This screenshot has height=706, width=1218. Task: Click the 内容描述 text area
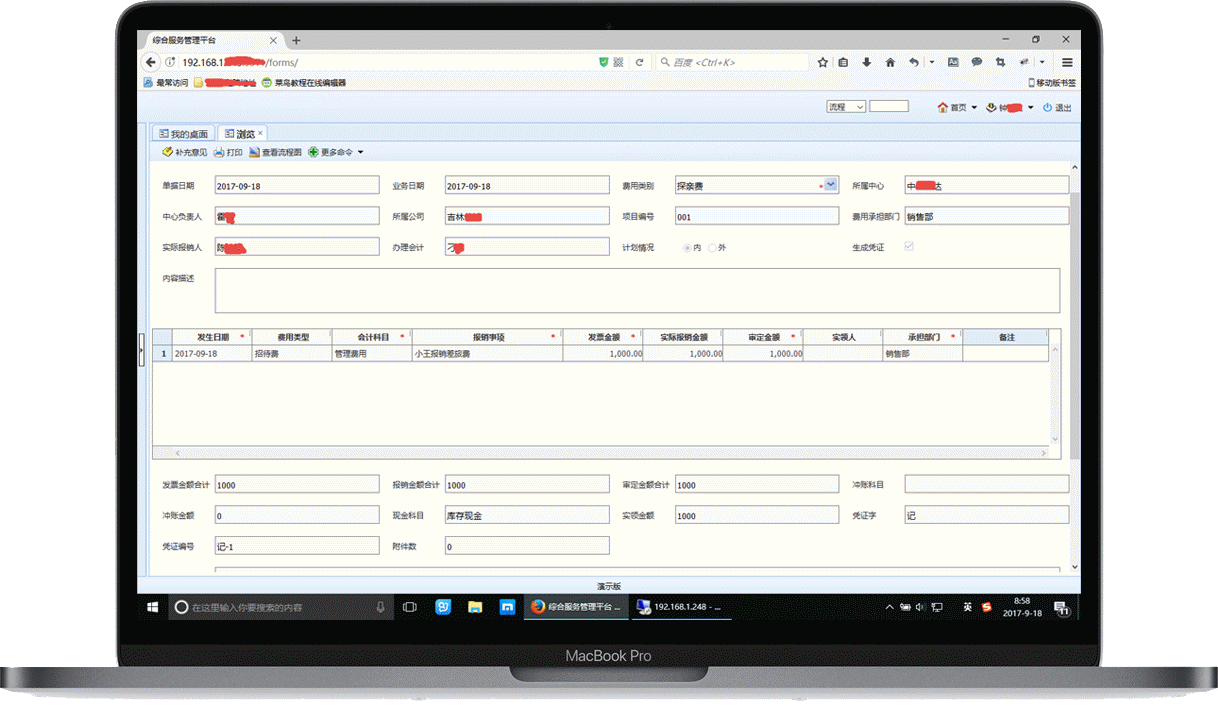pos(638,291)
